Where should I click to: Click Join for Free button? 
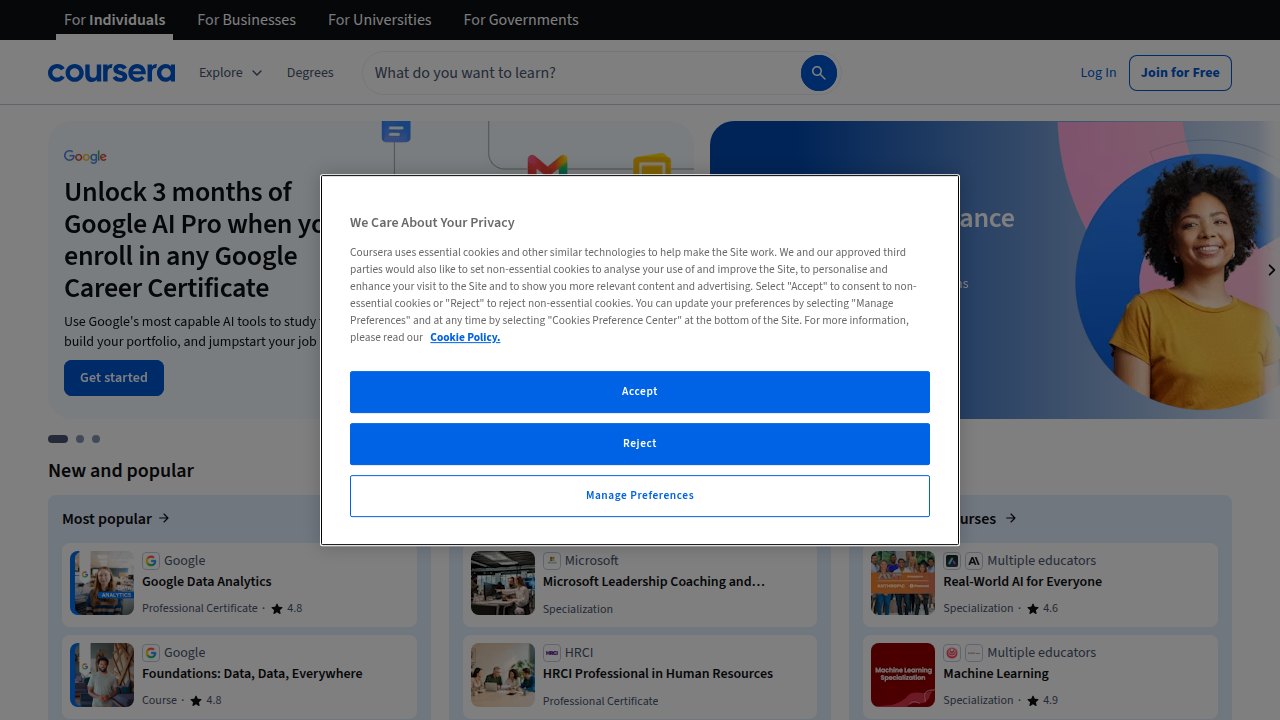click(1180, 73)
